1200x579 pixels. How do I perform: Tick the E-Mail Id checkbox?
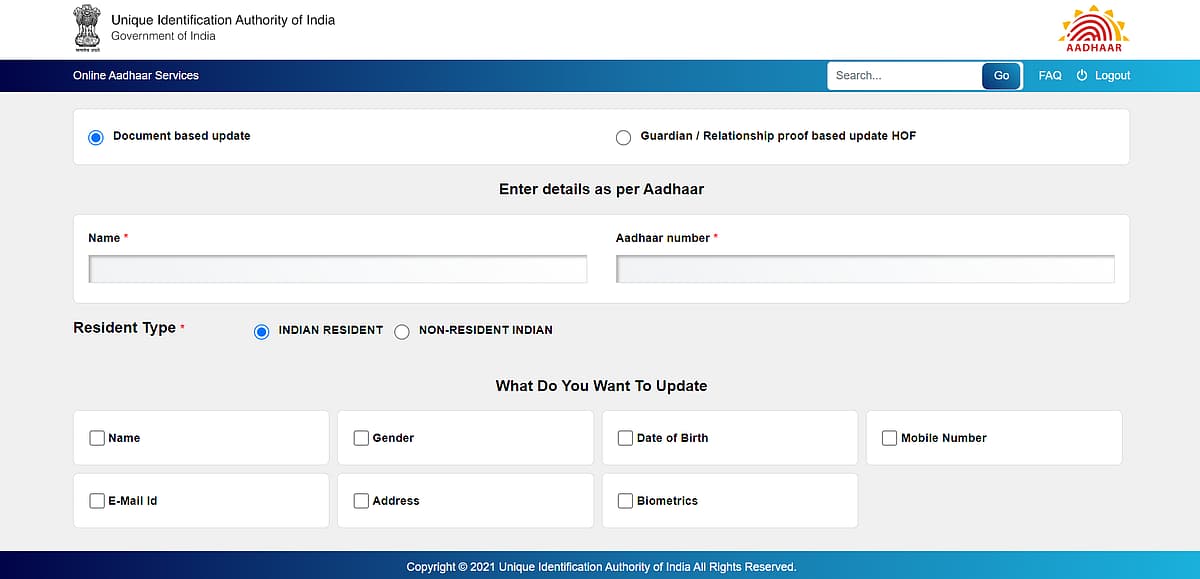(97, 501)
